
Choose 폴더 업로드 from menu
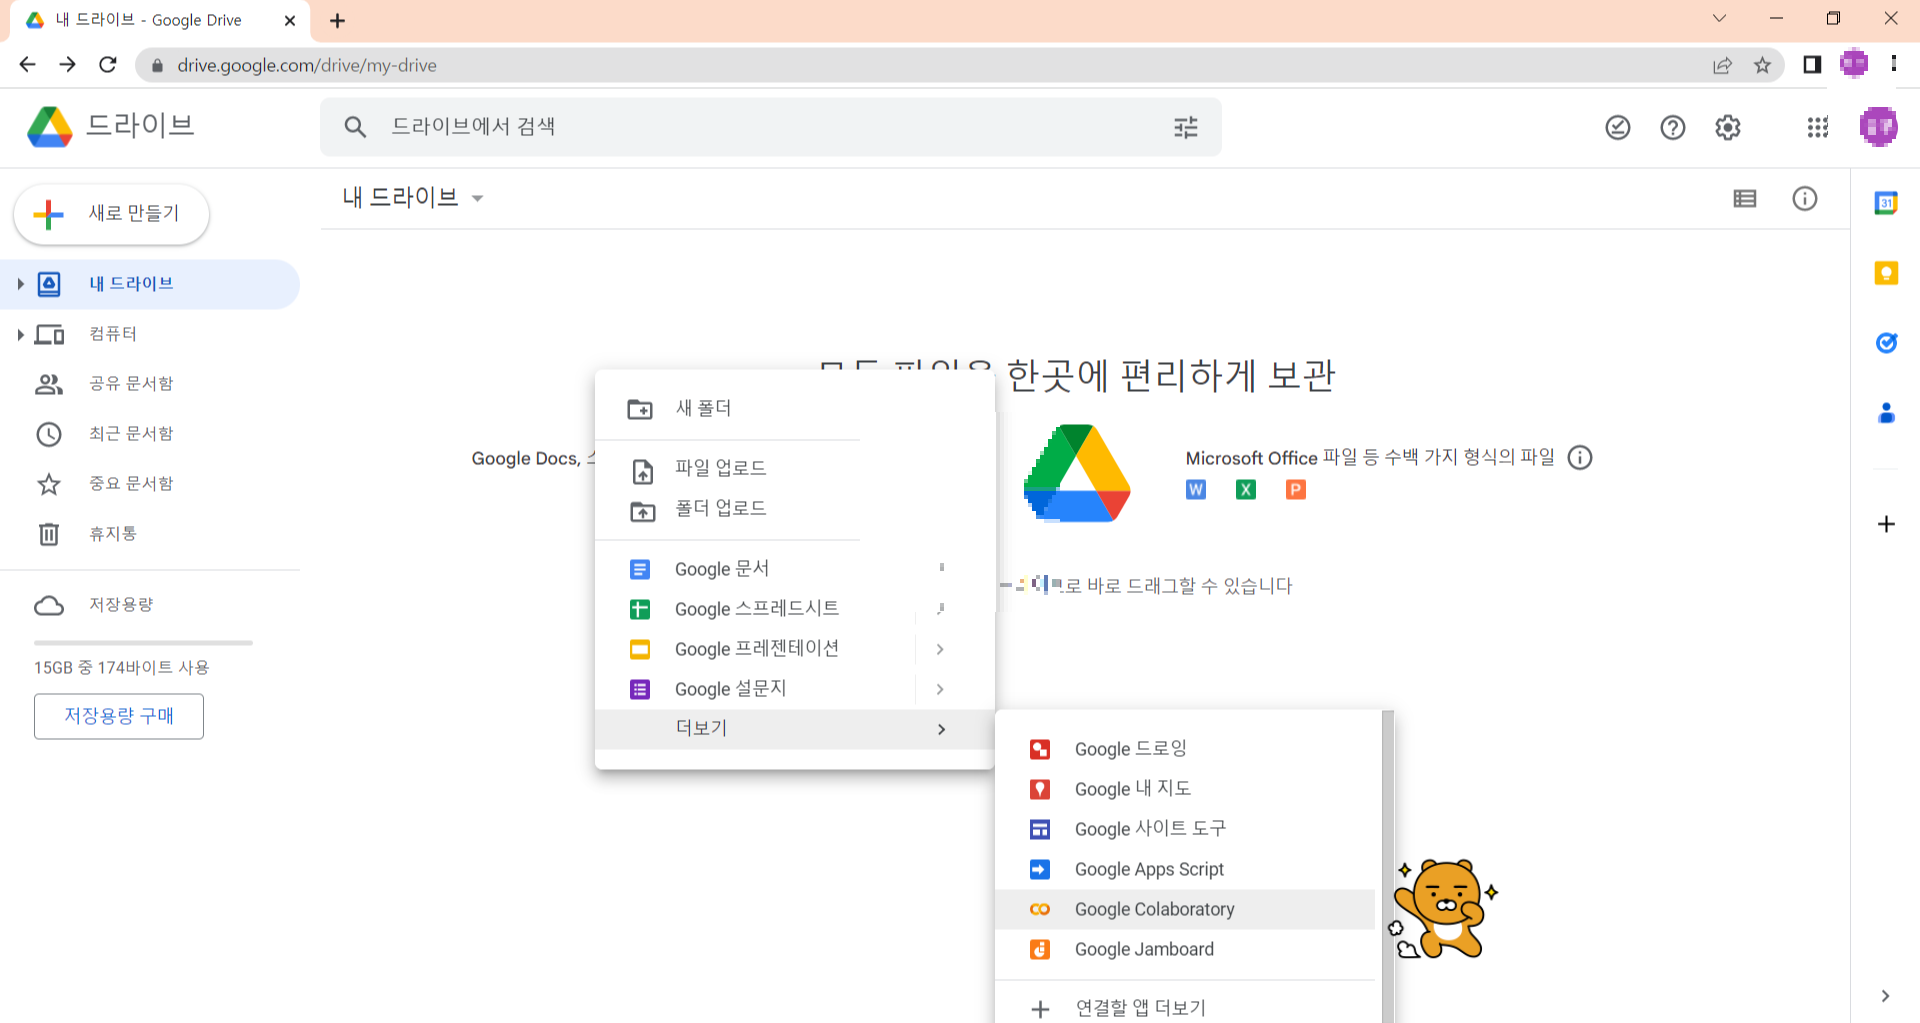pos(795,509)
